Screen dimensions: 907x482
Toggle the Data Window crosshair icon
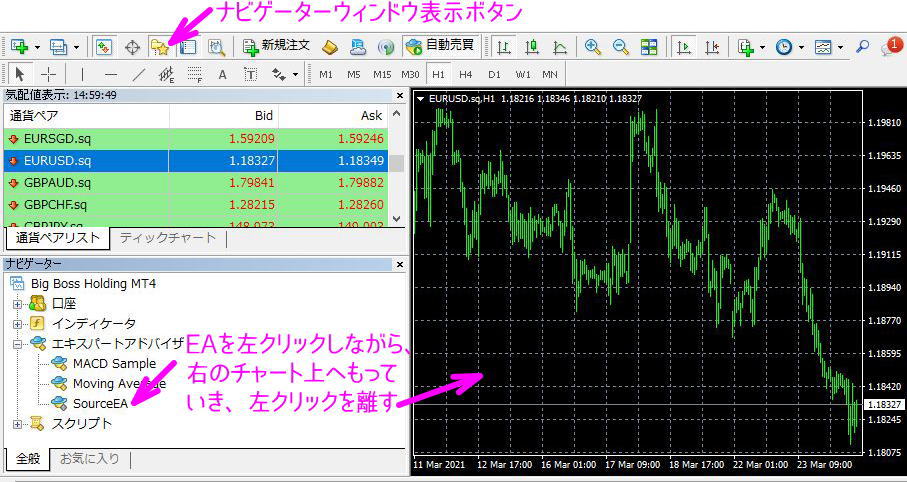click(x=133, y=47)
